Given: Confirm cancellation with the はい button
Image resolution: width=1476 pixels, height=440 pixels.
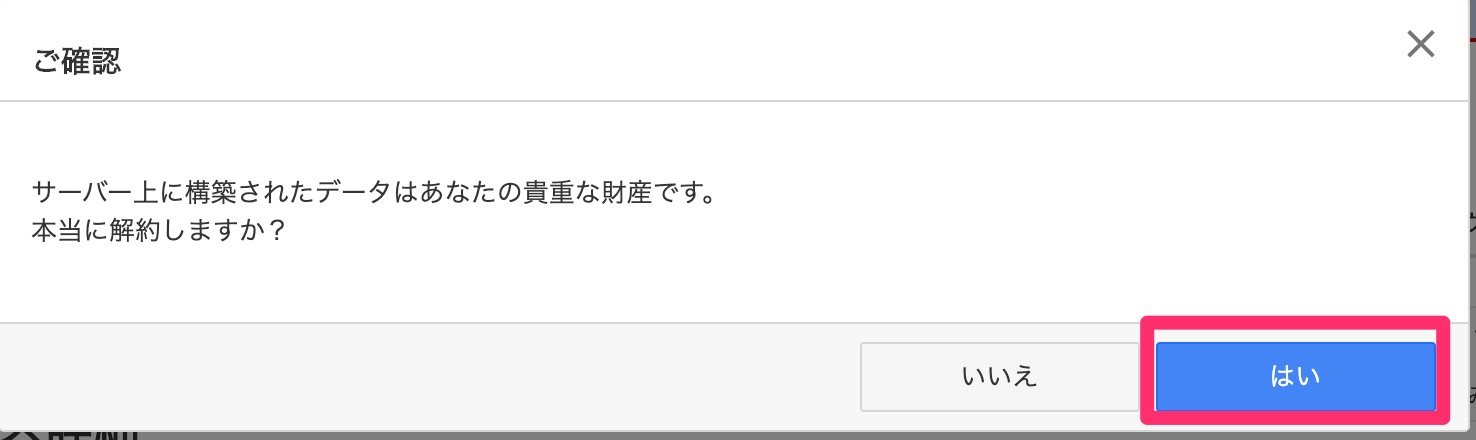Looking at the screenshot, I should point(1295,377).
